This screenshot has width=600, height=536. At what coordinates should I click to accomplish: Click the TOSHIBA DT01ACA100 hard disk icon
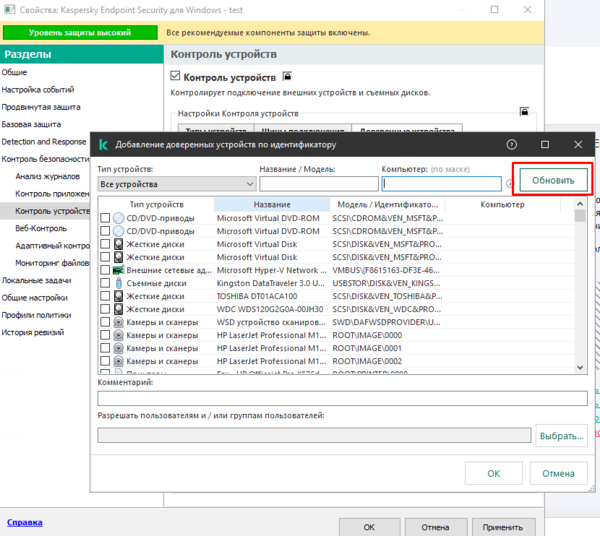click(x=118, y=296)
